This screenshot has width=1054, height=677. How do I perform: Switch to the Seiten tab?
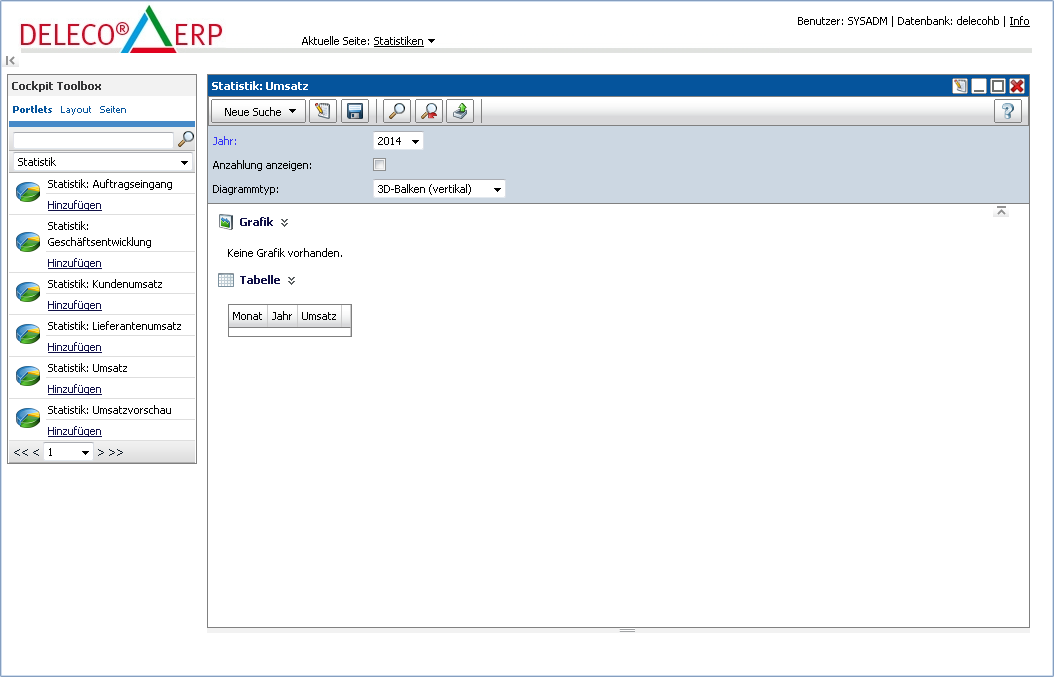pyautogui.click(x=113, y=110)
